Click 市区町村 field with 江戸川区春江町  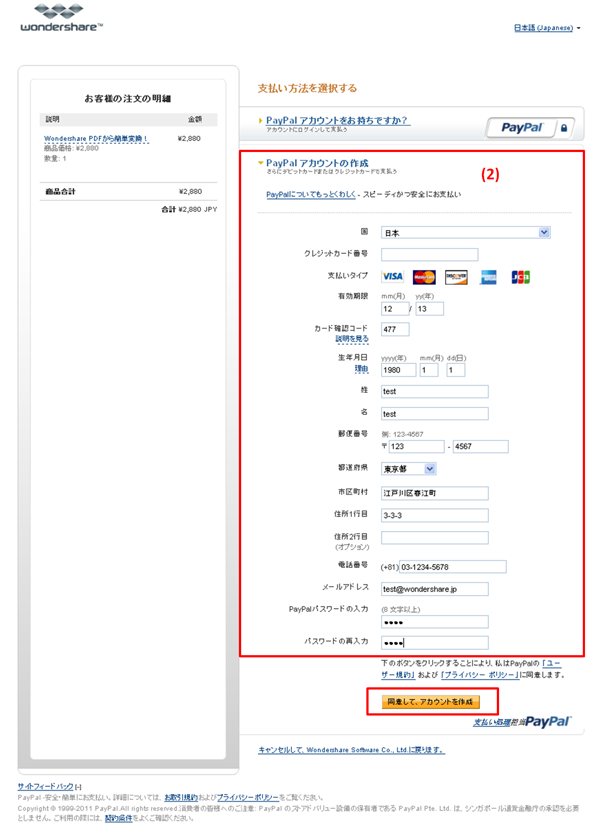pos(434,493)
